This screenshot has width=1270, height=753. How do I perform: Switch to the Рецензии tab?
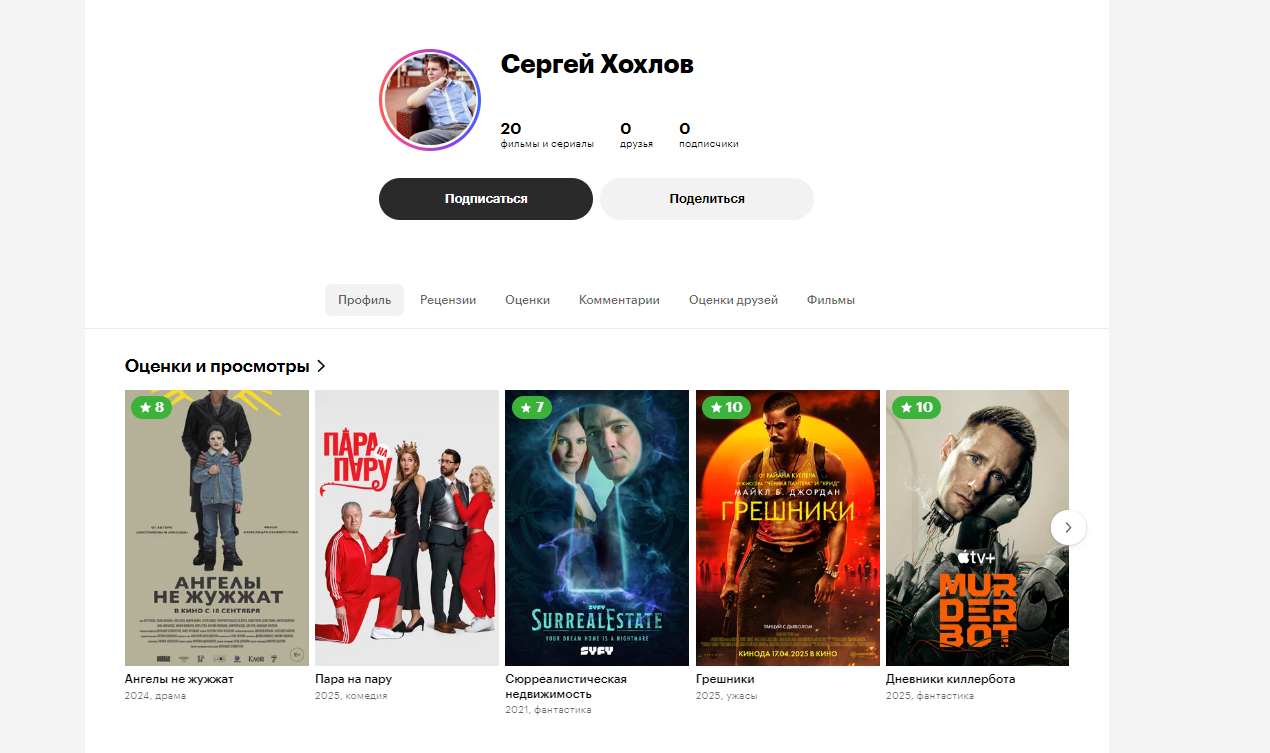(x=448, y=300)
